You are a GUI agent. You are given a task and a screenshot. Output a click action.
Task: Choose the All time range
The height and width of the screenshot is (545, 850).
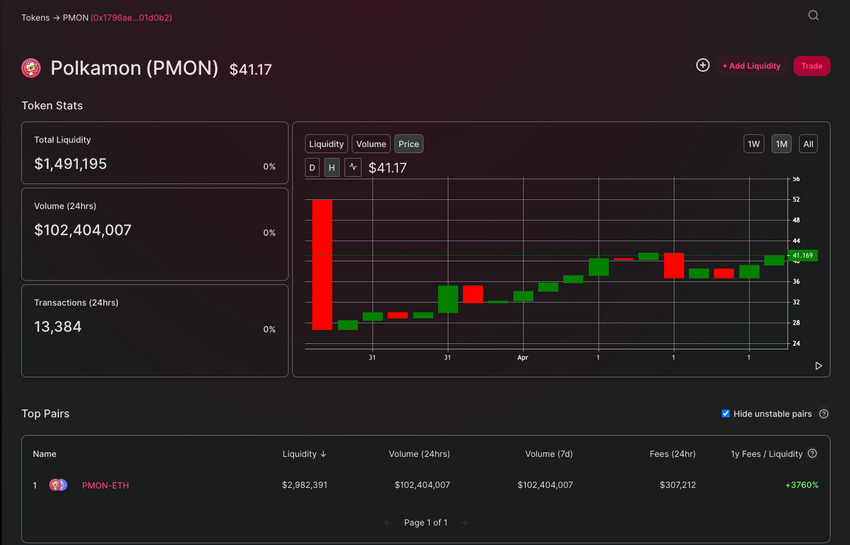point(808,144)
